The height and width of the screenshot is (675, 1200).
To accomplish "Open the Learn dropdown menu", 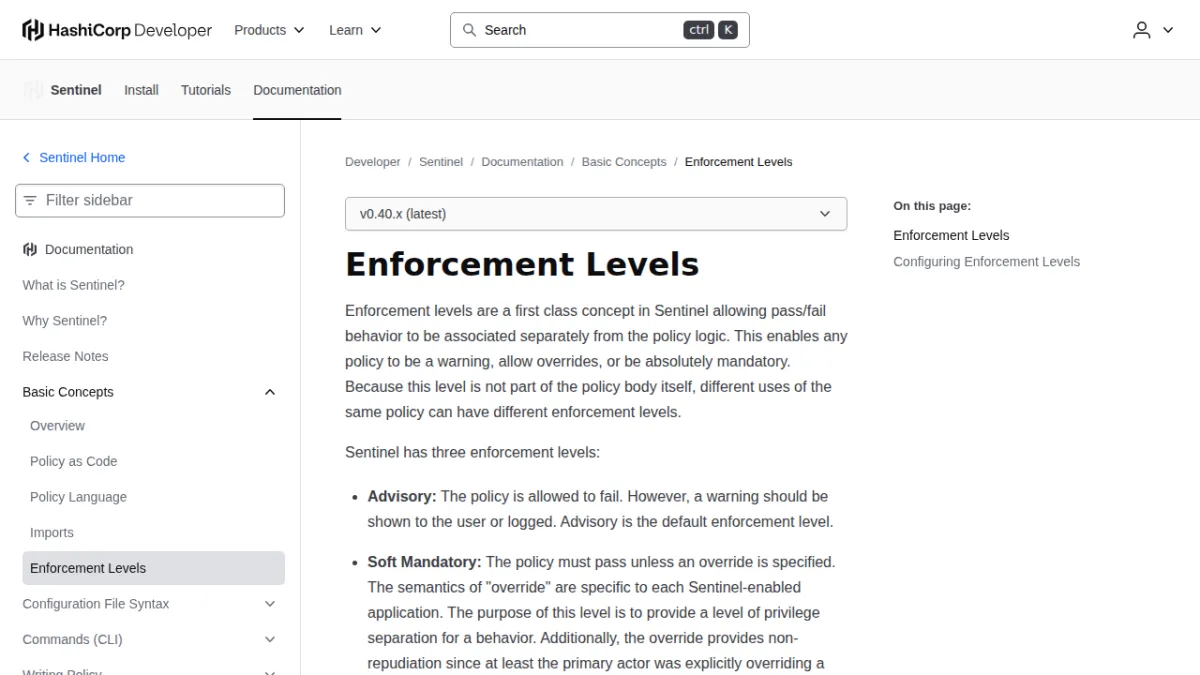I will coord(355,30).
